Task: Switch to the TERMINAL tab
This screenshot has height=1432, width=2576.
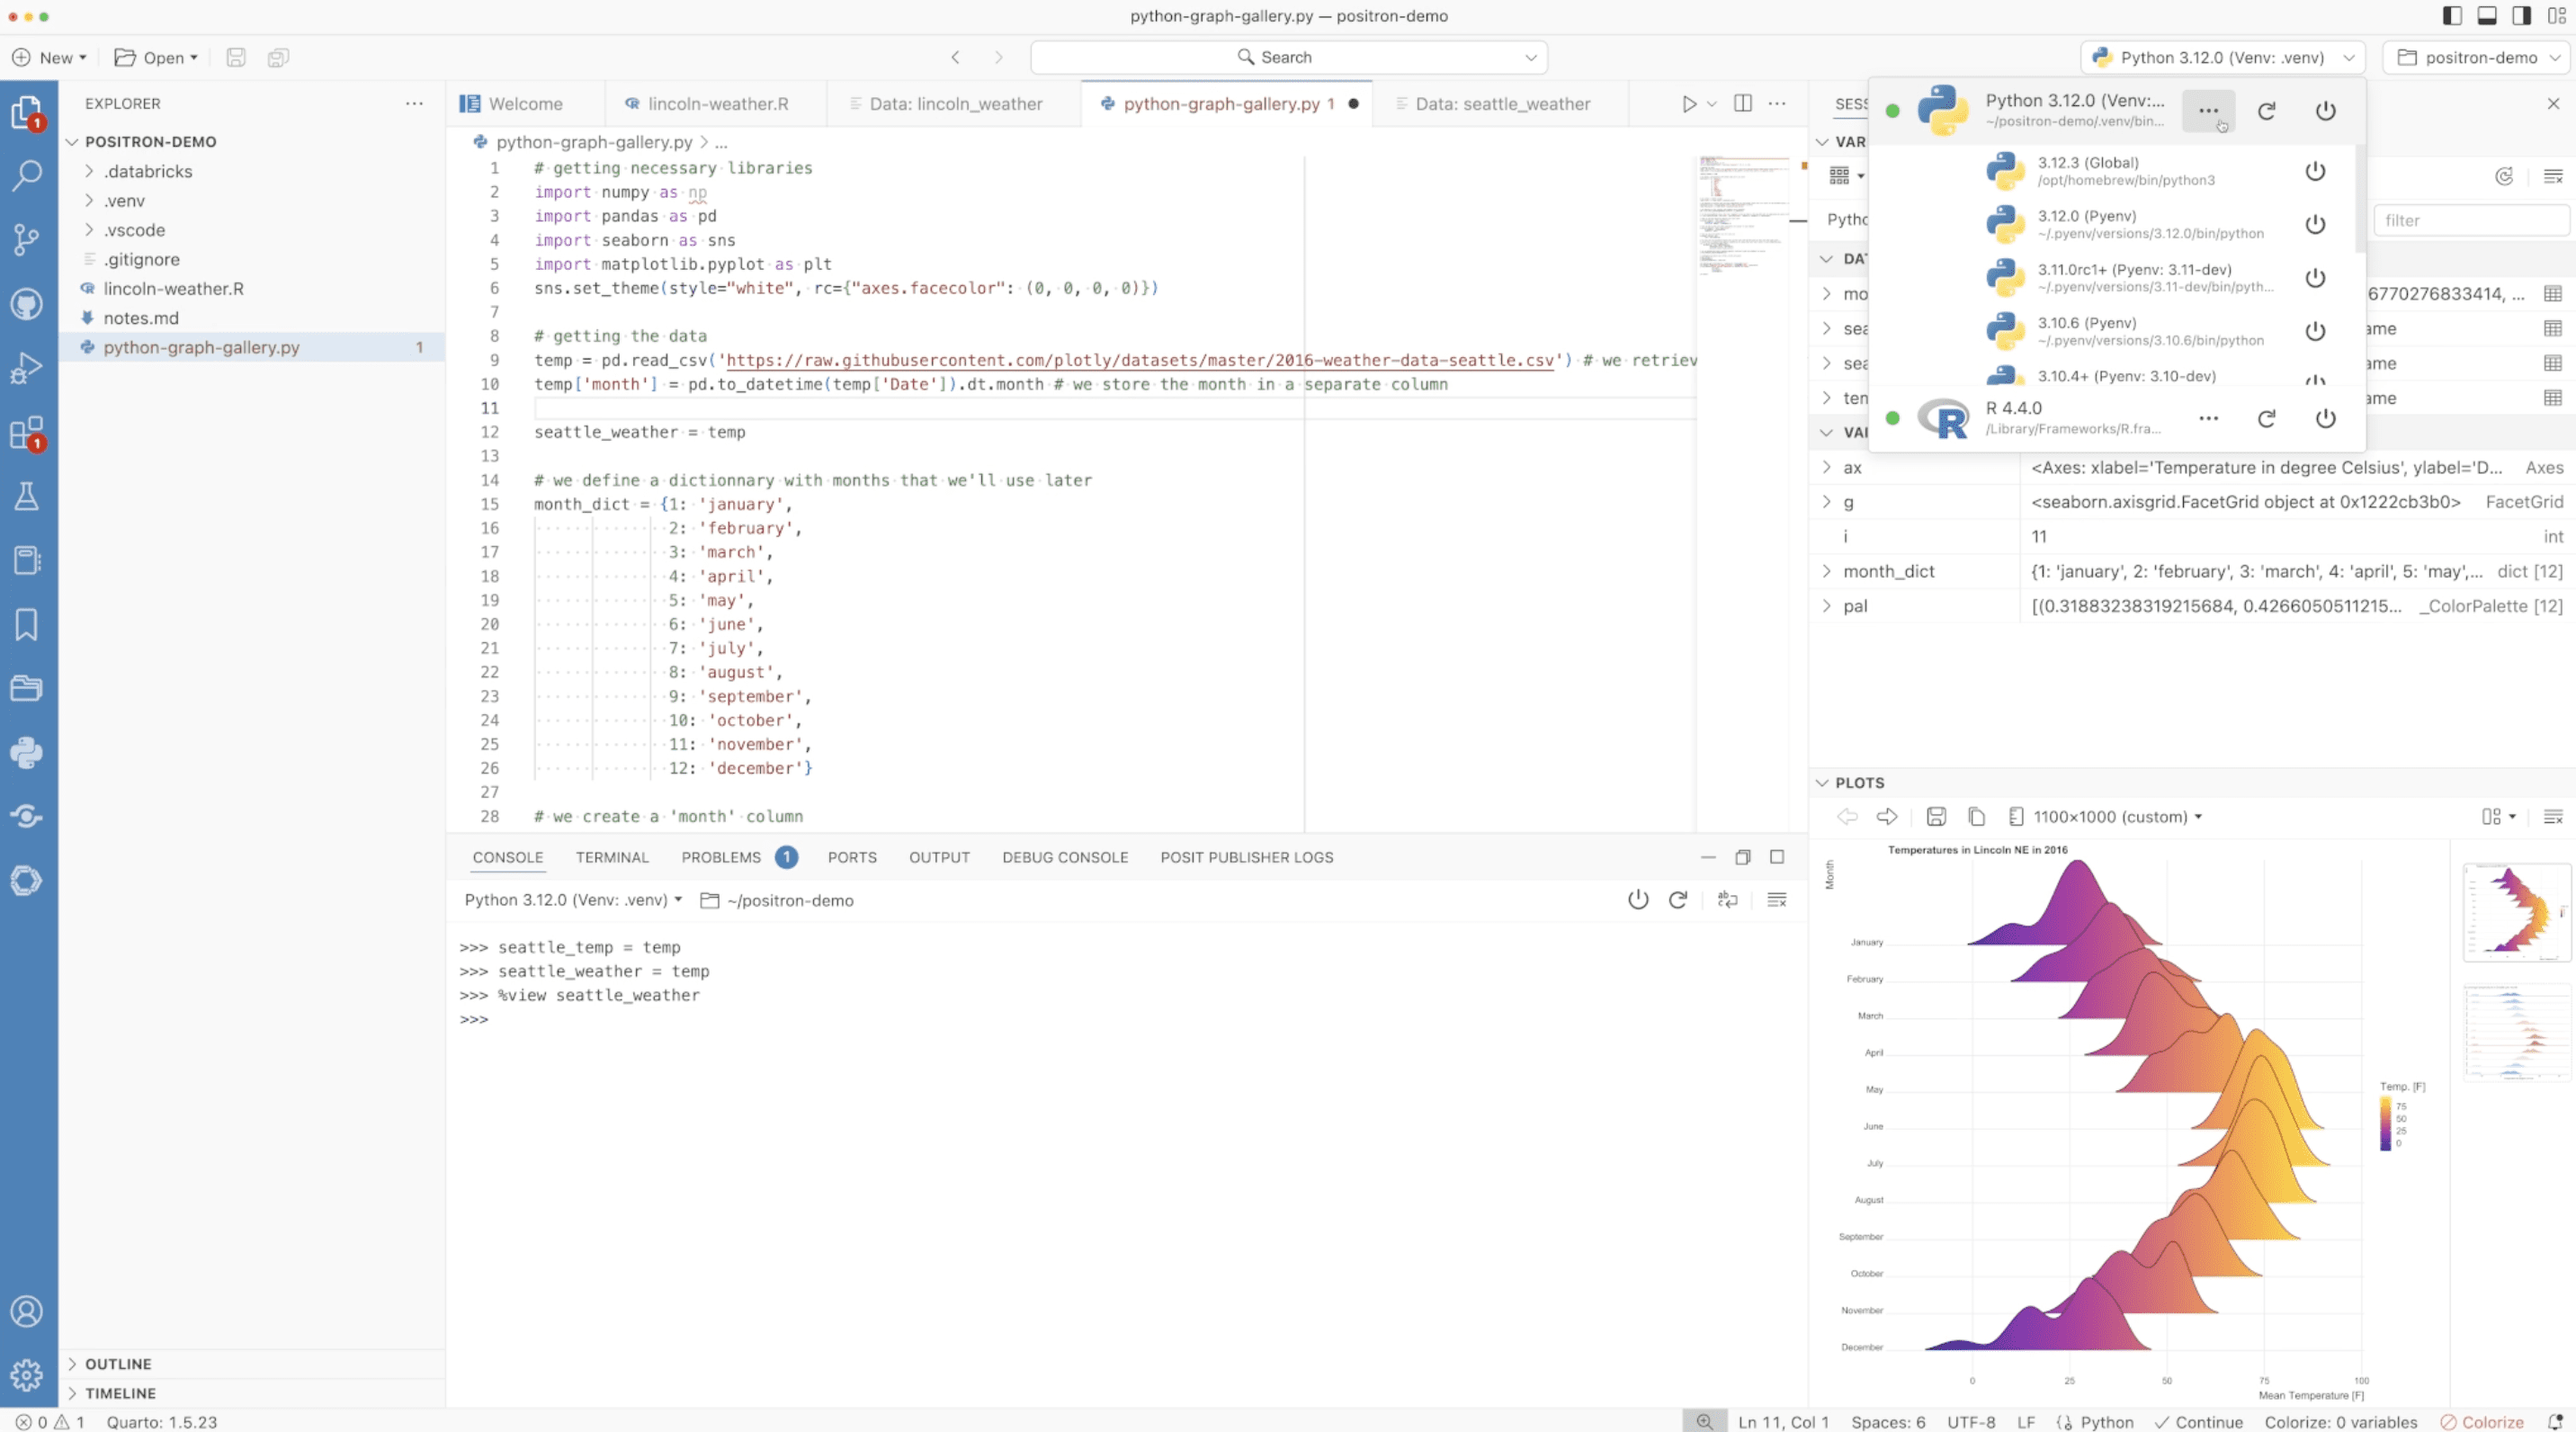Action: click(612, 858)
